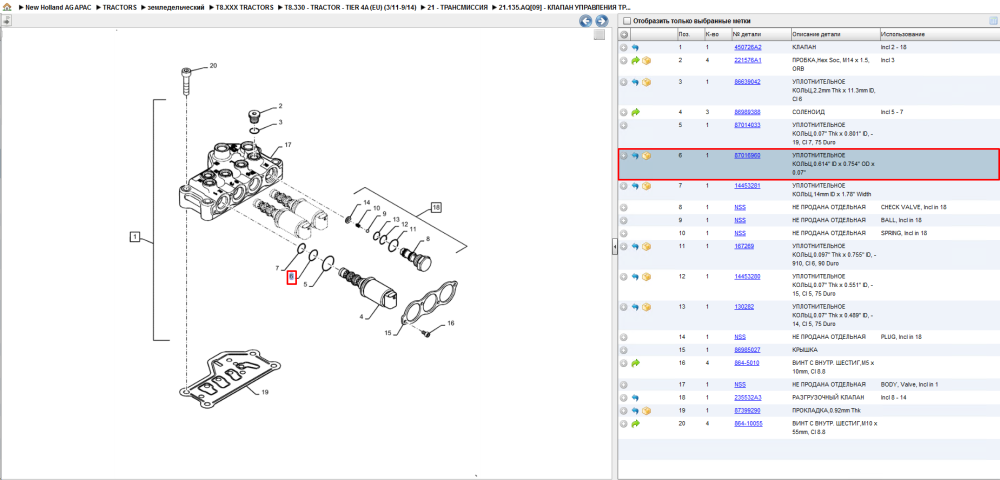Select 'PLUG, Incl in 18' usage cell

(x=901, y=337)
